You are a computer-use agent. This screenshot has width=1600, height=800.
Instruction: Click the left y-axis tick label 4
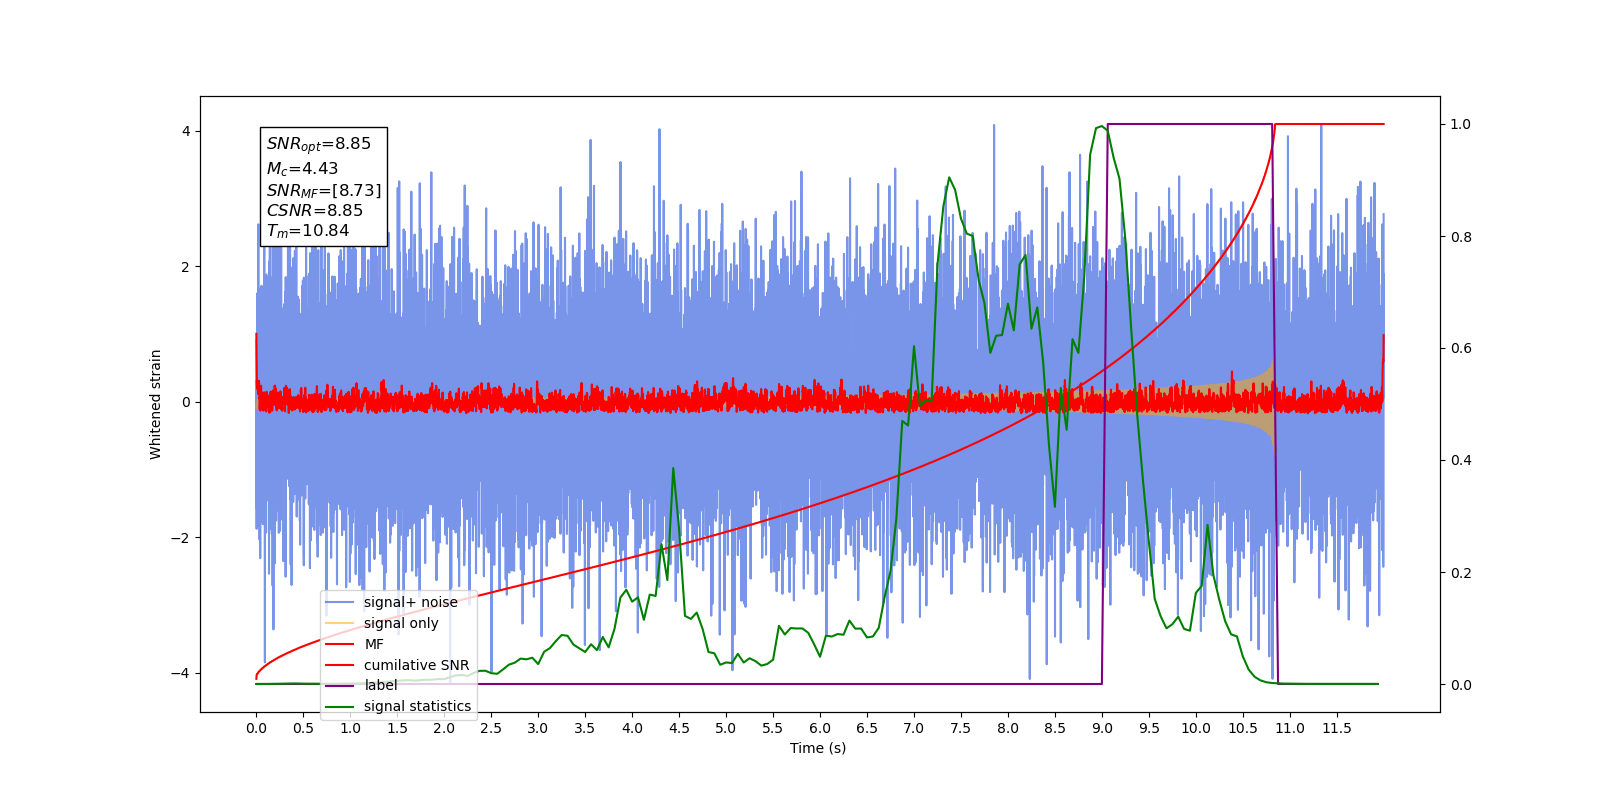point(186,132)
